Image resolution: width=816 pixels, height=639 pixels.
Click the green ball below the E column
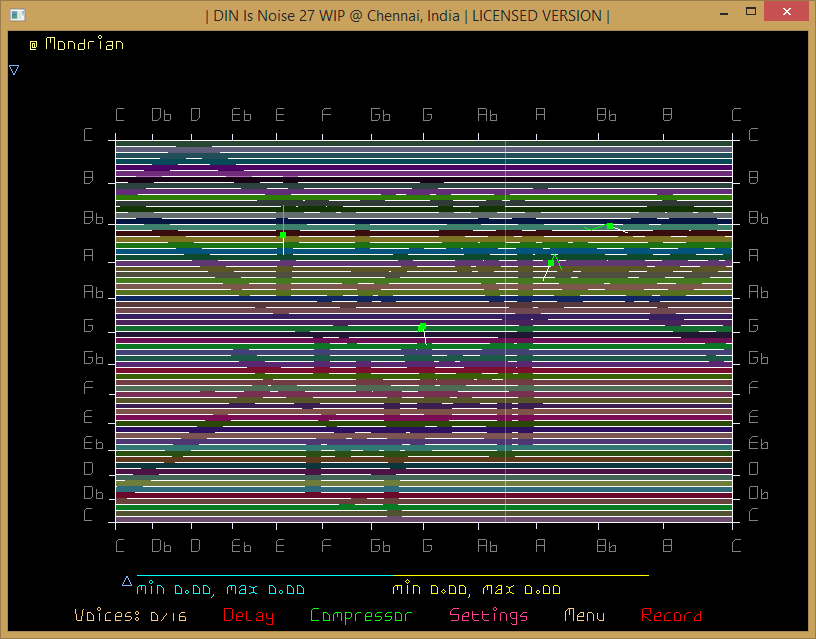tap(283, 235)
